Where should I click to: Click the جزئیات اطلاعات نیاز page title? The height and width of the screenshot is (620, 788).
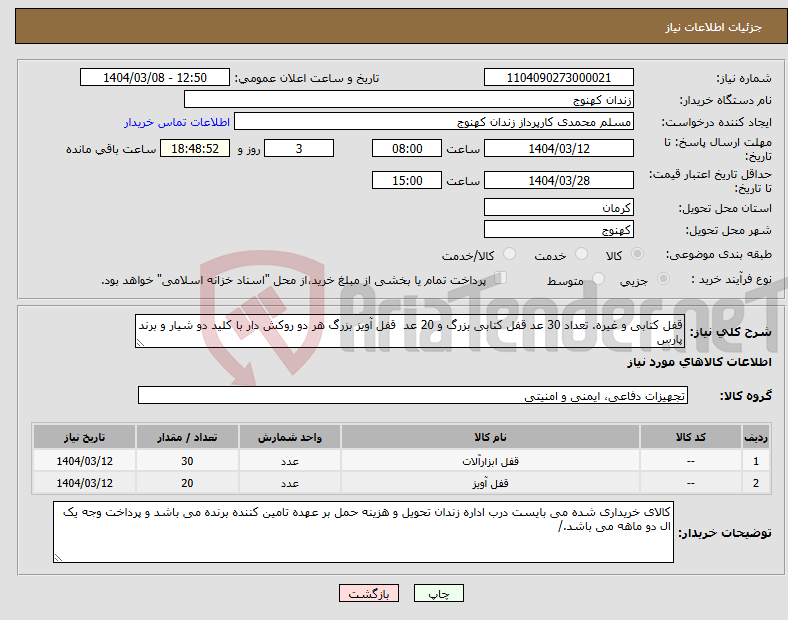coord(713,27)
